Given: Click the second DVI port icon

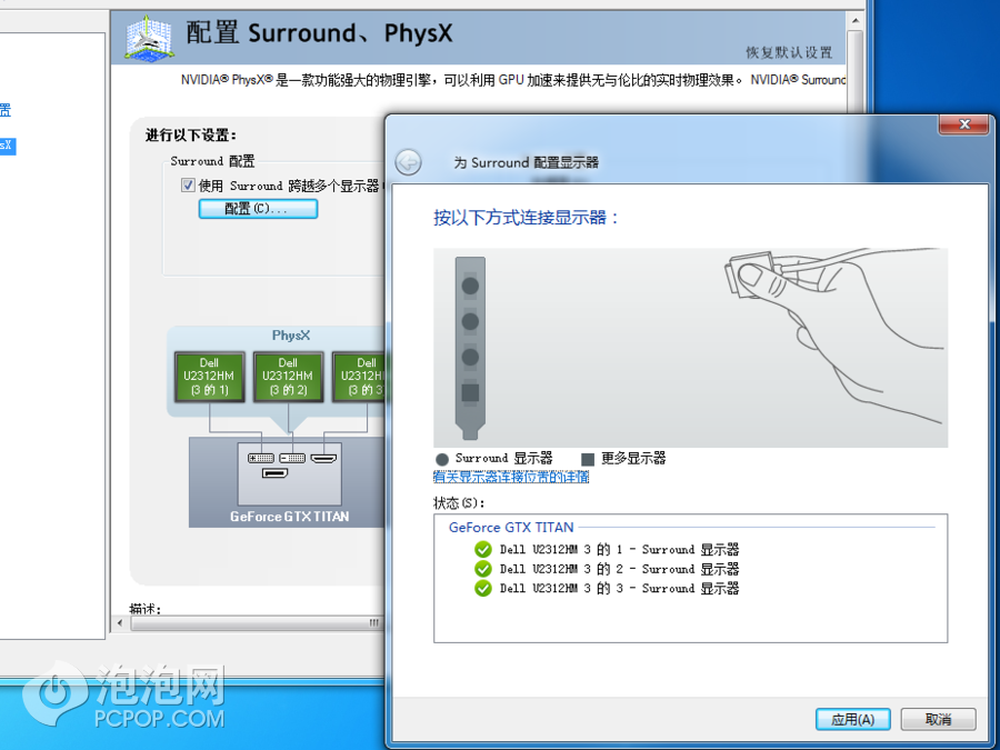Looking at the screenshot, I should tap(292, 458).
